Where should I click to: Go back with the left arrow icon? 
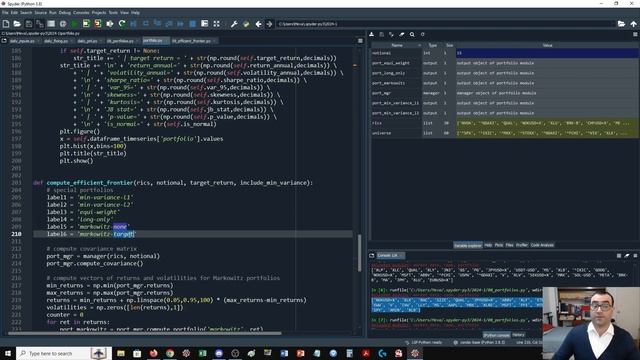coord(258,24)
